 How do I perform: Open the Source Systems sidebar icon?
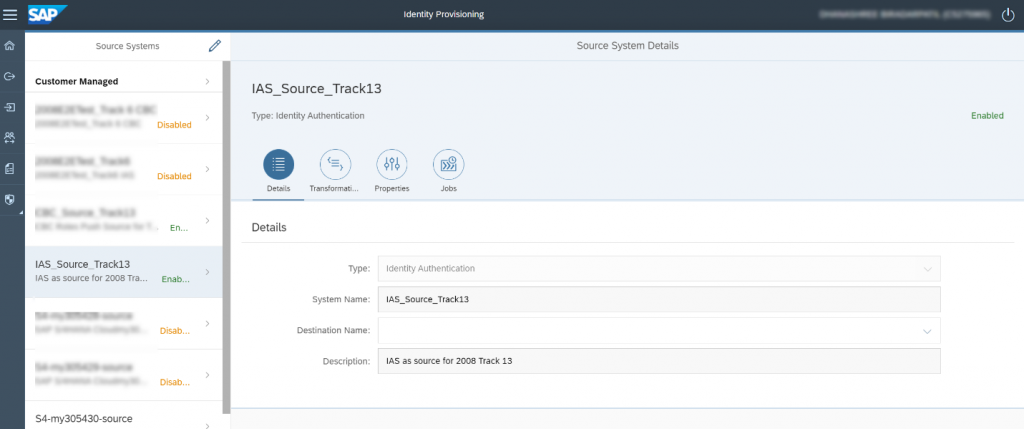pyautogui.click(x=10, y=76)
